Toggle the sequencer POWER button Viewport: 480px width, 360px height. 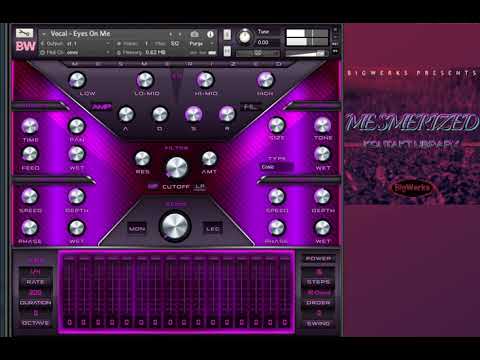pyautogui.click(x=318, y=258)
